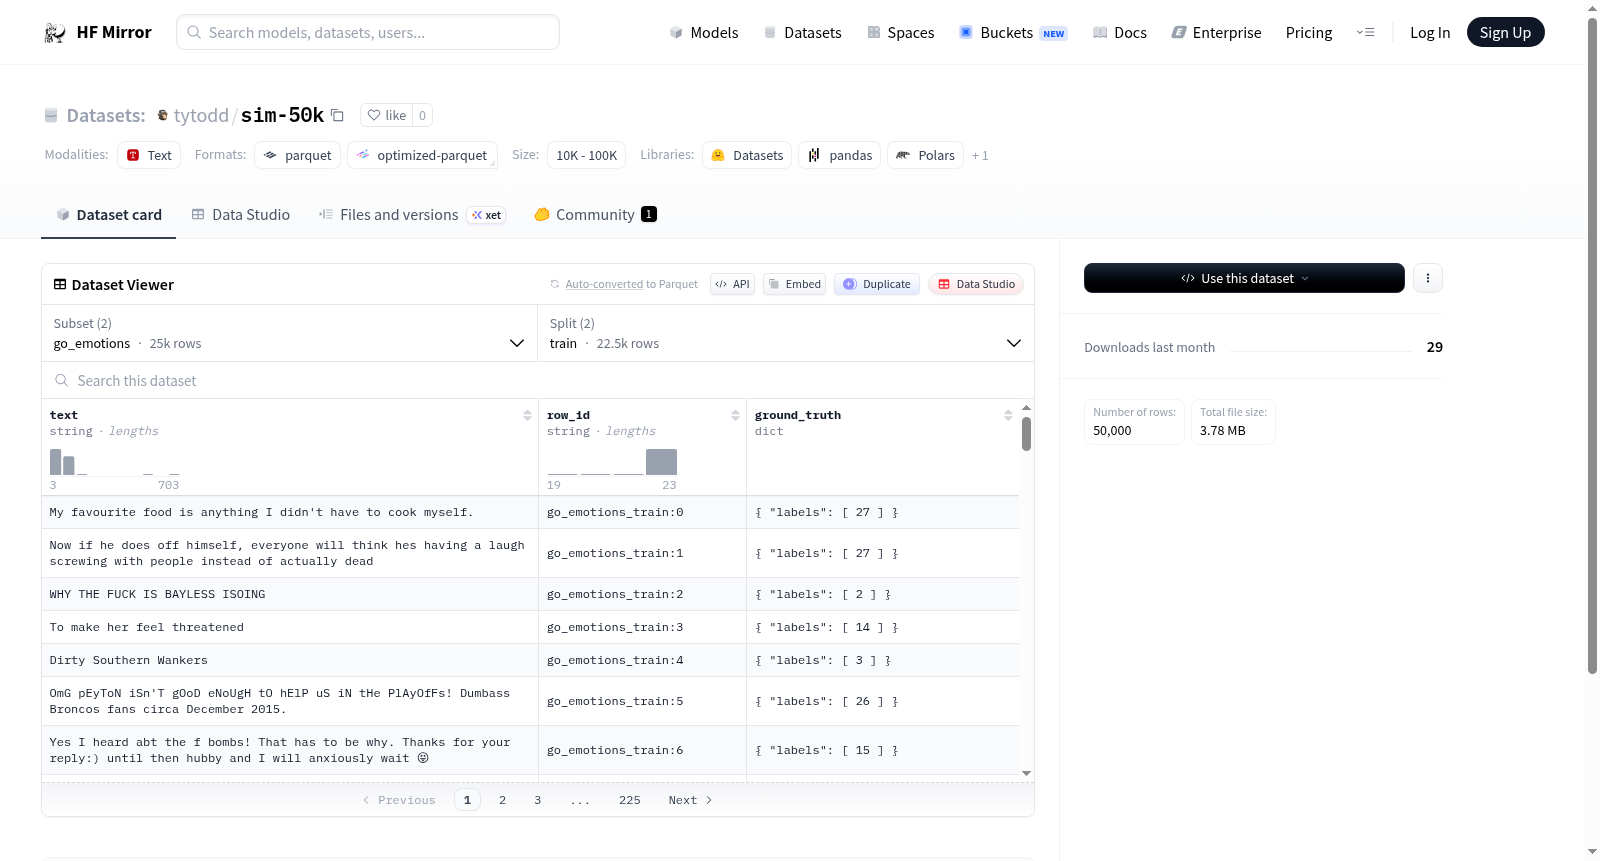Screen dimensions: 1600x861
Task: Open the xet badge on Files tab
Action: click(487, 215)
